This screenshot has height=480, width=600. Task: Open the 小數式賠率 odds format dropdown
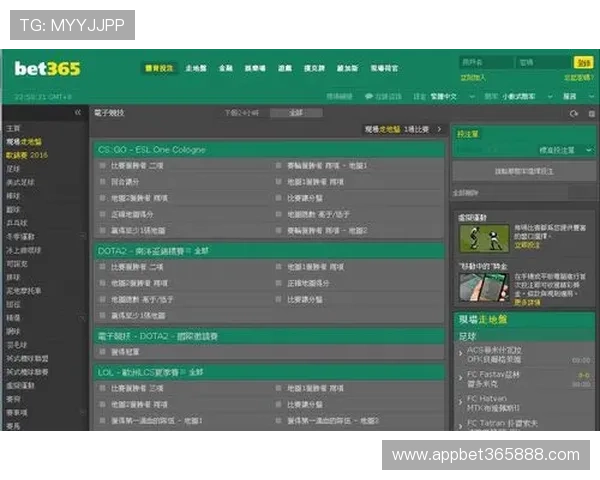527,96
